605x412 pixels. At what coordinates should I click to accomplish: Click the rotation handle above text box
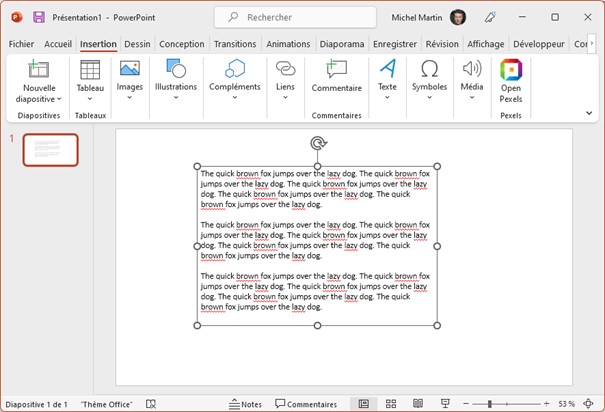click(317, 144)
